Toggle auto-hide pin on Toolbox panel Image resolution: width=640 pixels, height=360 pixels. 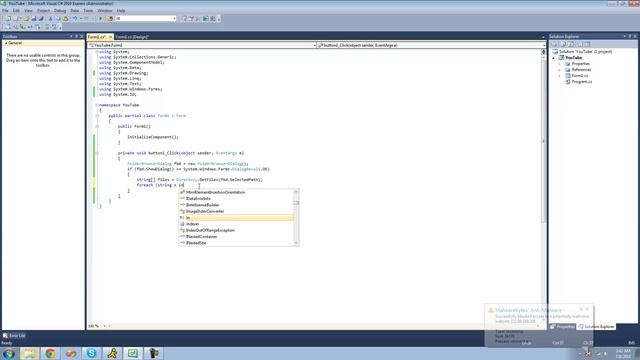[76, 36]
